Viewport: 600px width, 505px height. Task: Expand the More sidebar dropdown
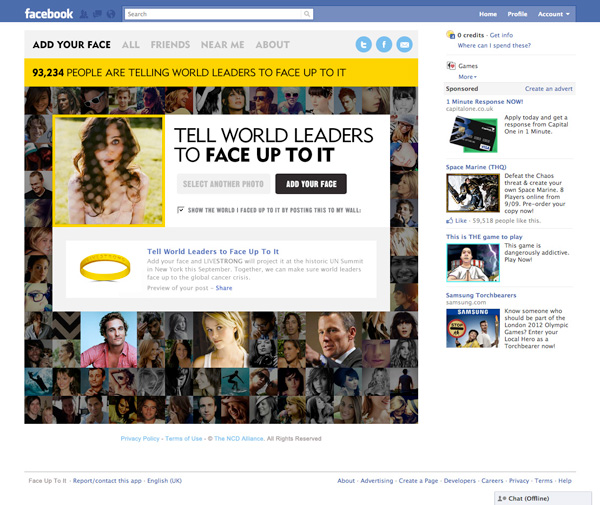pos(467,77)
